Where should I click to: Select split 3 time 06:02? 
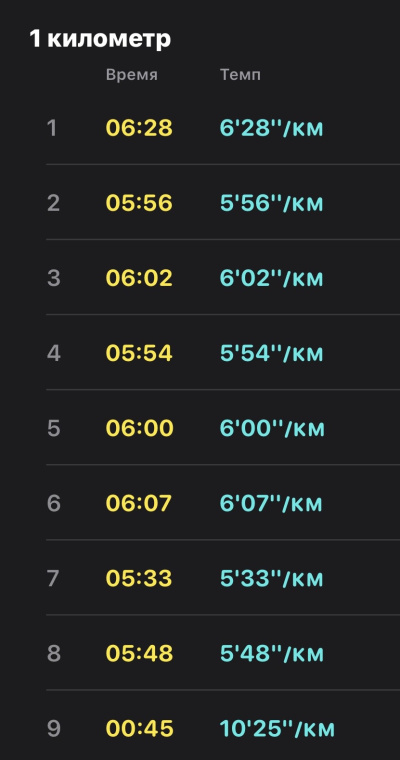click(x=139, y=278)
